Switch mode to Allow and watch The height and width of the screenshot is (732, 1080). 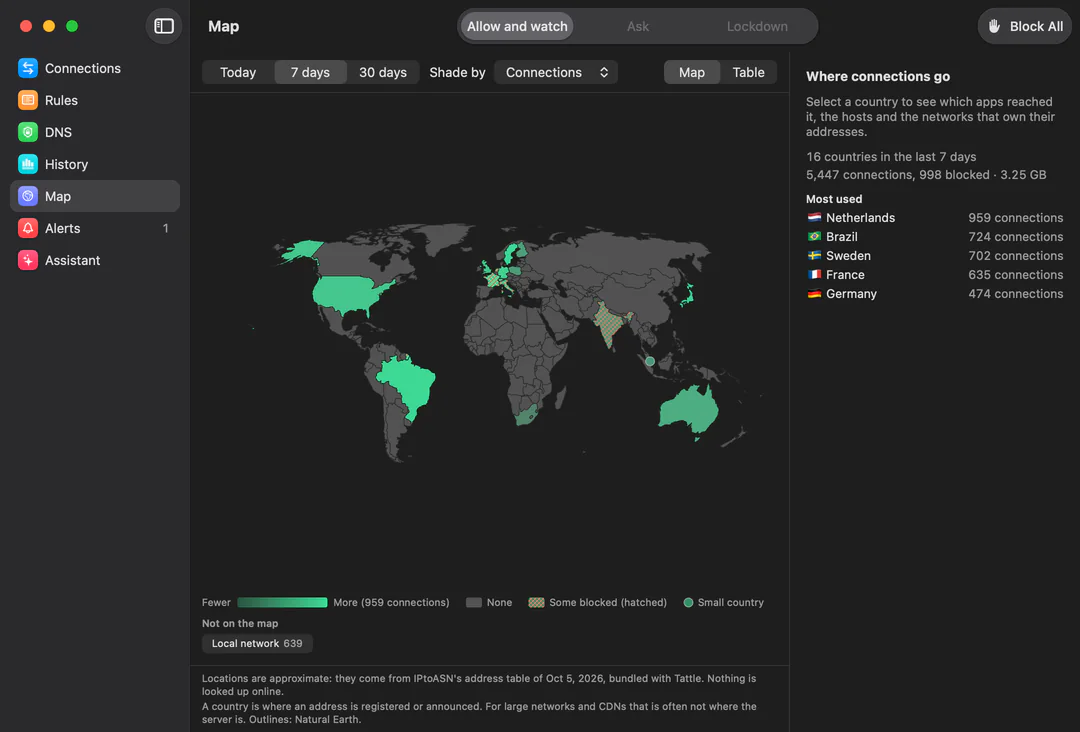point(517,26)
